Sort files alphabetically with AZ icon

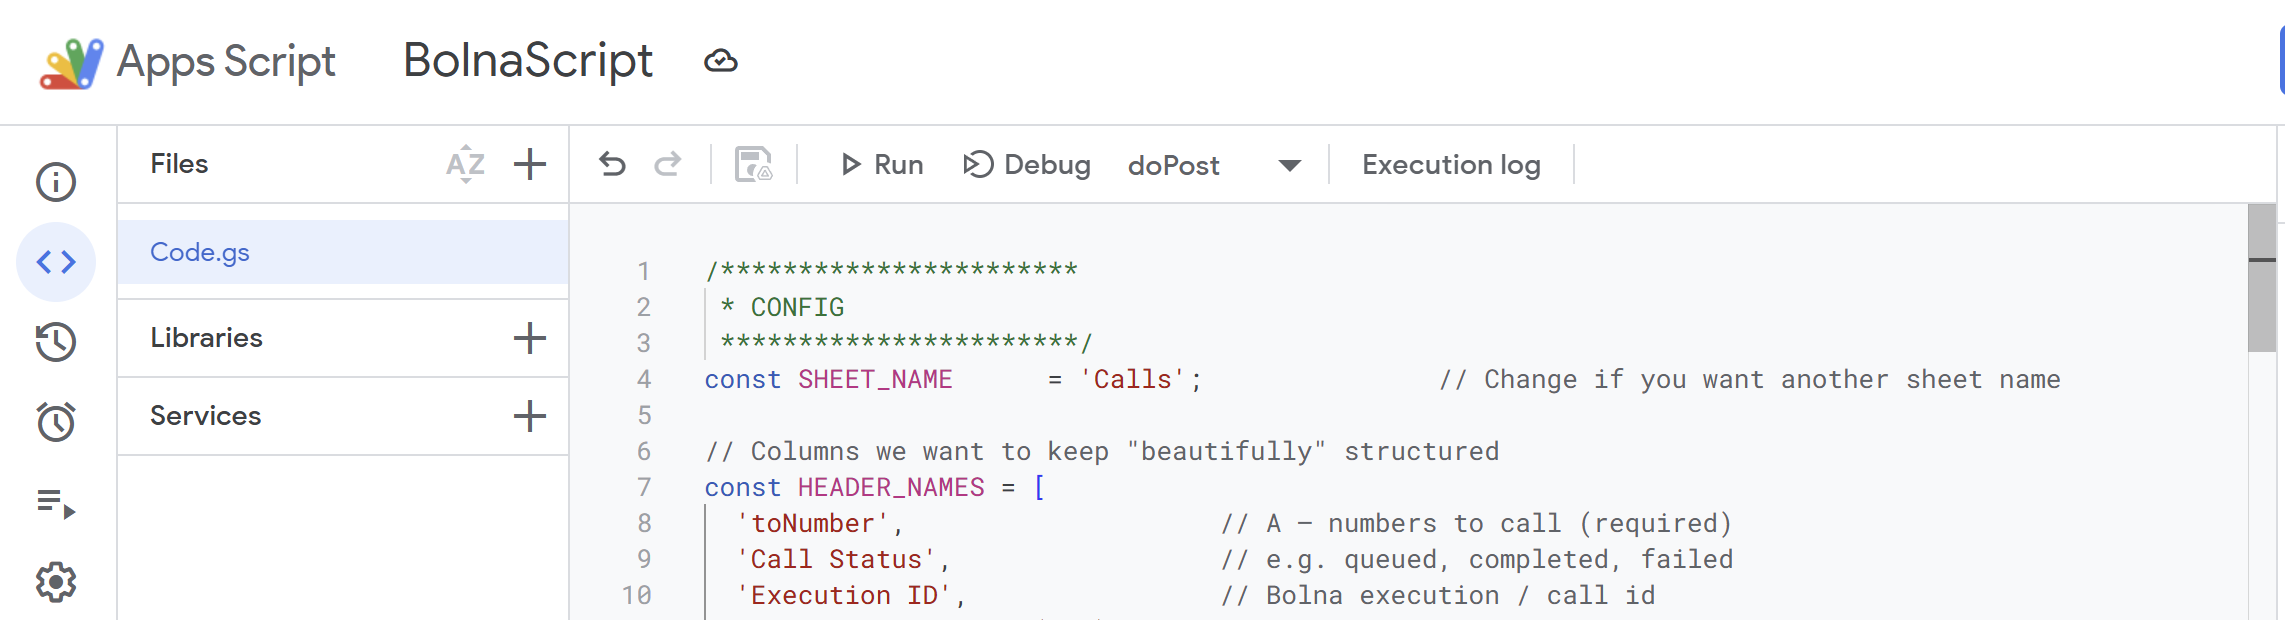point(466,164)
